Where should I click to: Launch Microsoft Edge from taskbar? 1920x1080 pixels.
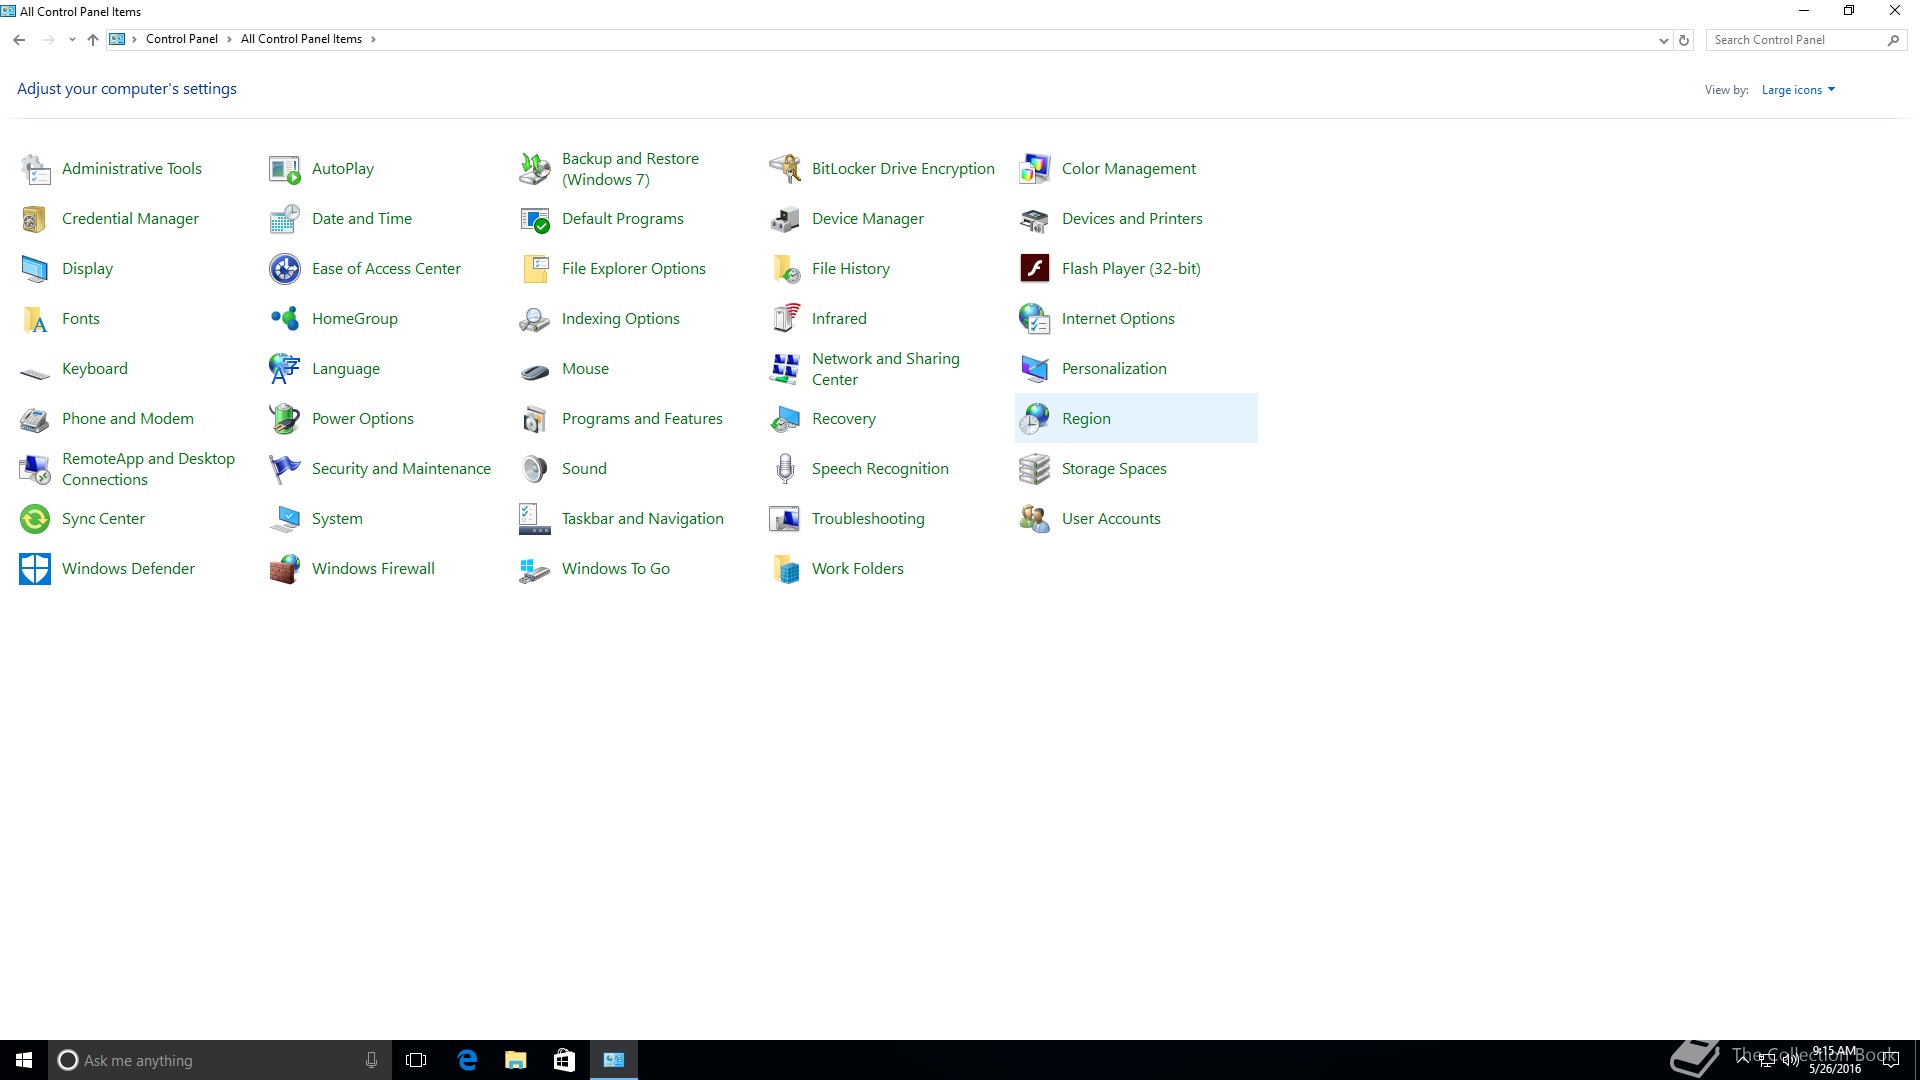click(466, 1060)
